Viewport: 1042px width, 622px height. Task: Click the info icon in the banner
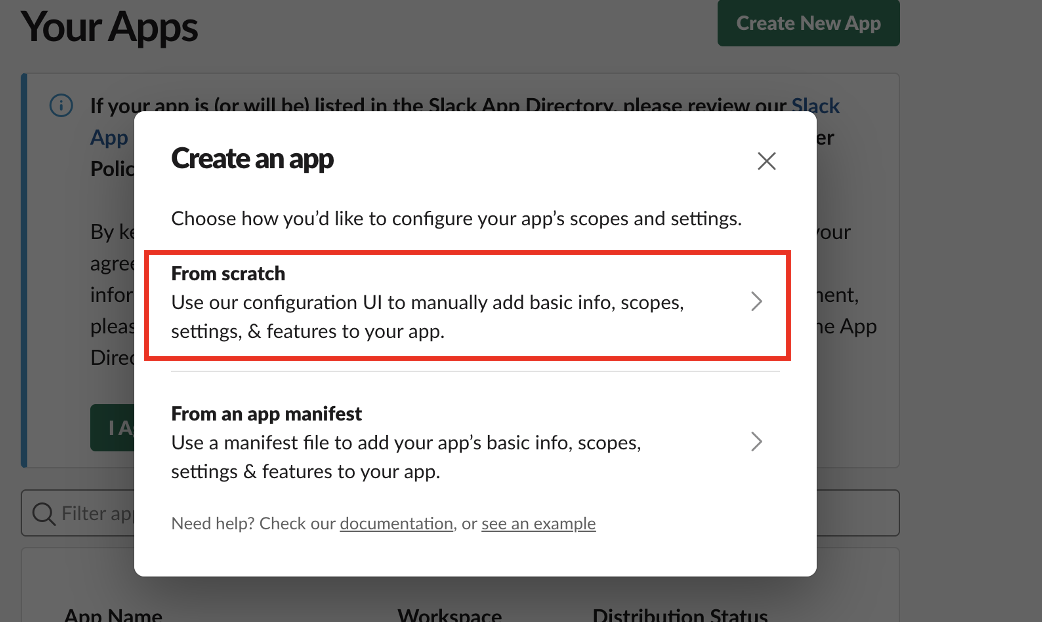pyautogui.click(x=61, y=106)
